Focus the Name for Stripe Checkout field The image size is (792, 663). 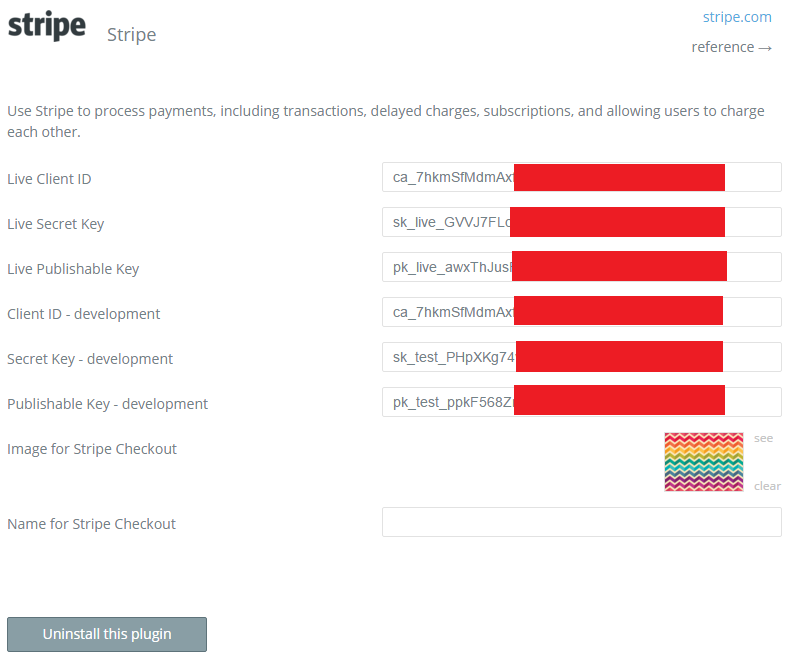pos(581,522)
